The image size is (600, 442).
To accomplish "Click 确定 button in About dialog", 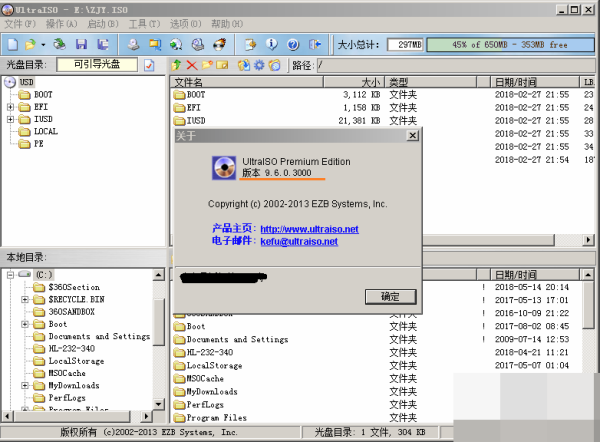I will [x=390, y=297].
